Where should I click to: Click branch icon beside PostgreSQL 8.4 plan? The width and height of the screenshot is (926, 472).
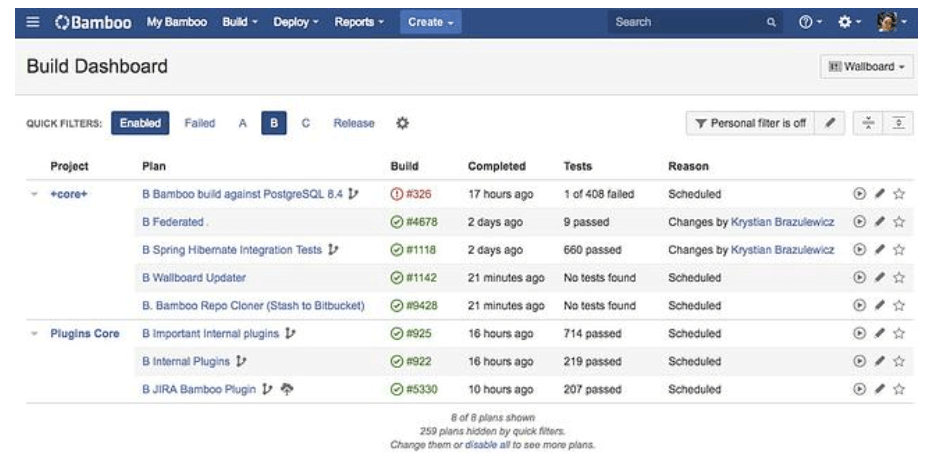[x=353, y=193]
